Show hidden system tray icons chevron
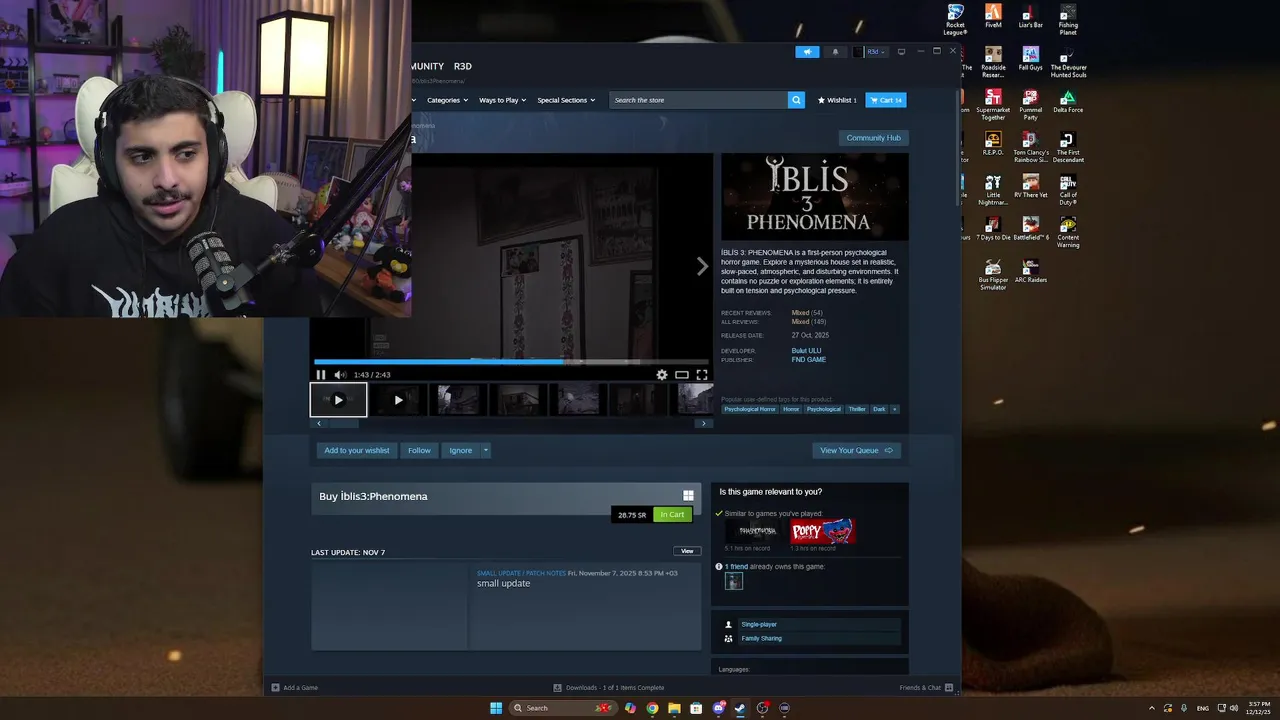Screen dimensions: 1280x720 tap(1151, 708)
